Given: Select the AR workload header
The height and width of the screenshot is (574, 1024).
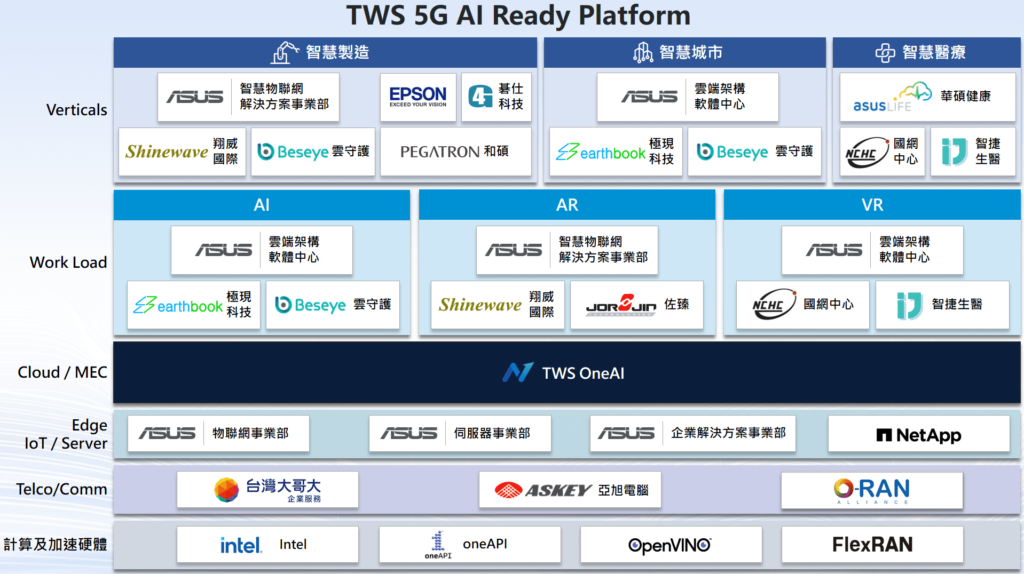Looking at the screenshot, I should 566,205.
